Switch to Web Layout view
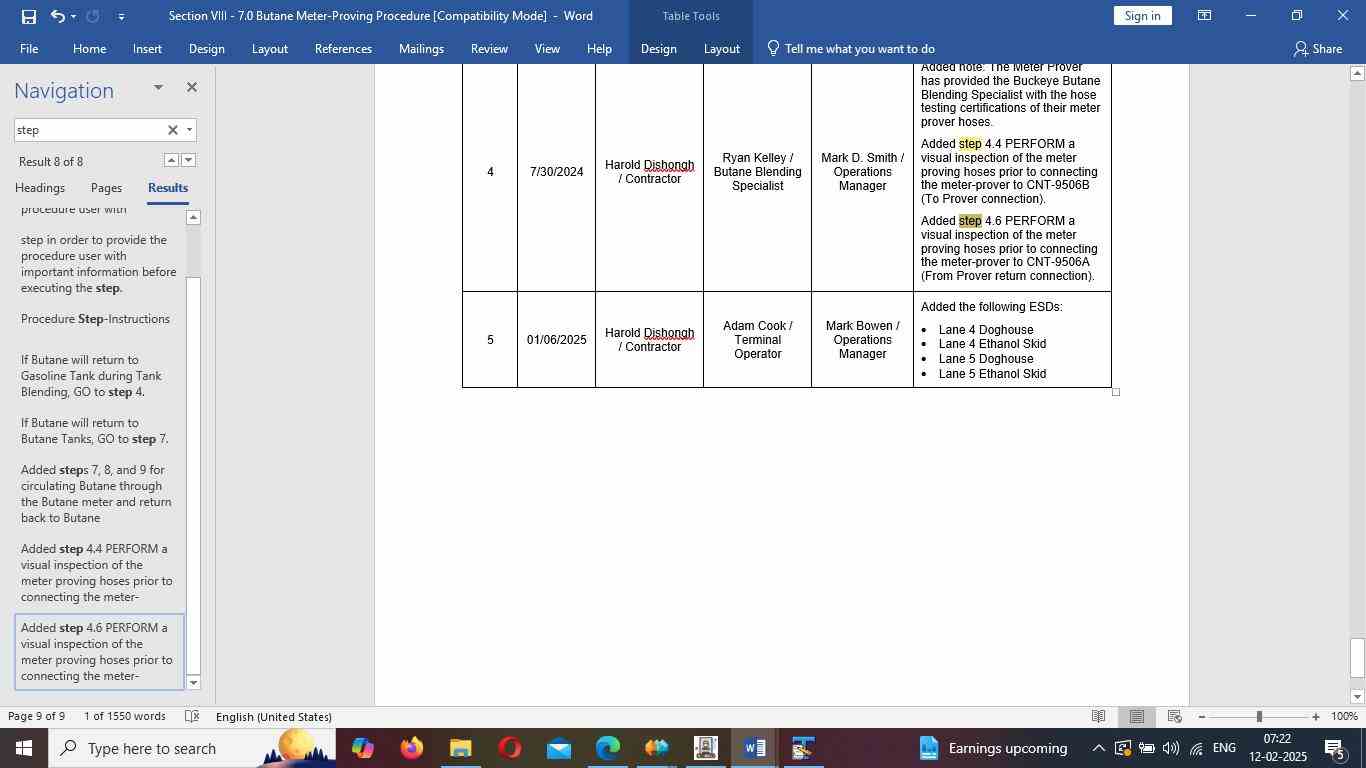The height and width of the screenshot is (768, 1366). 1175,716
